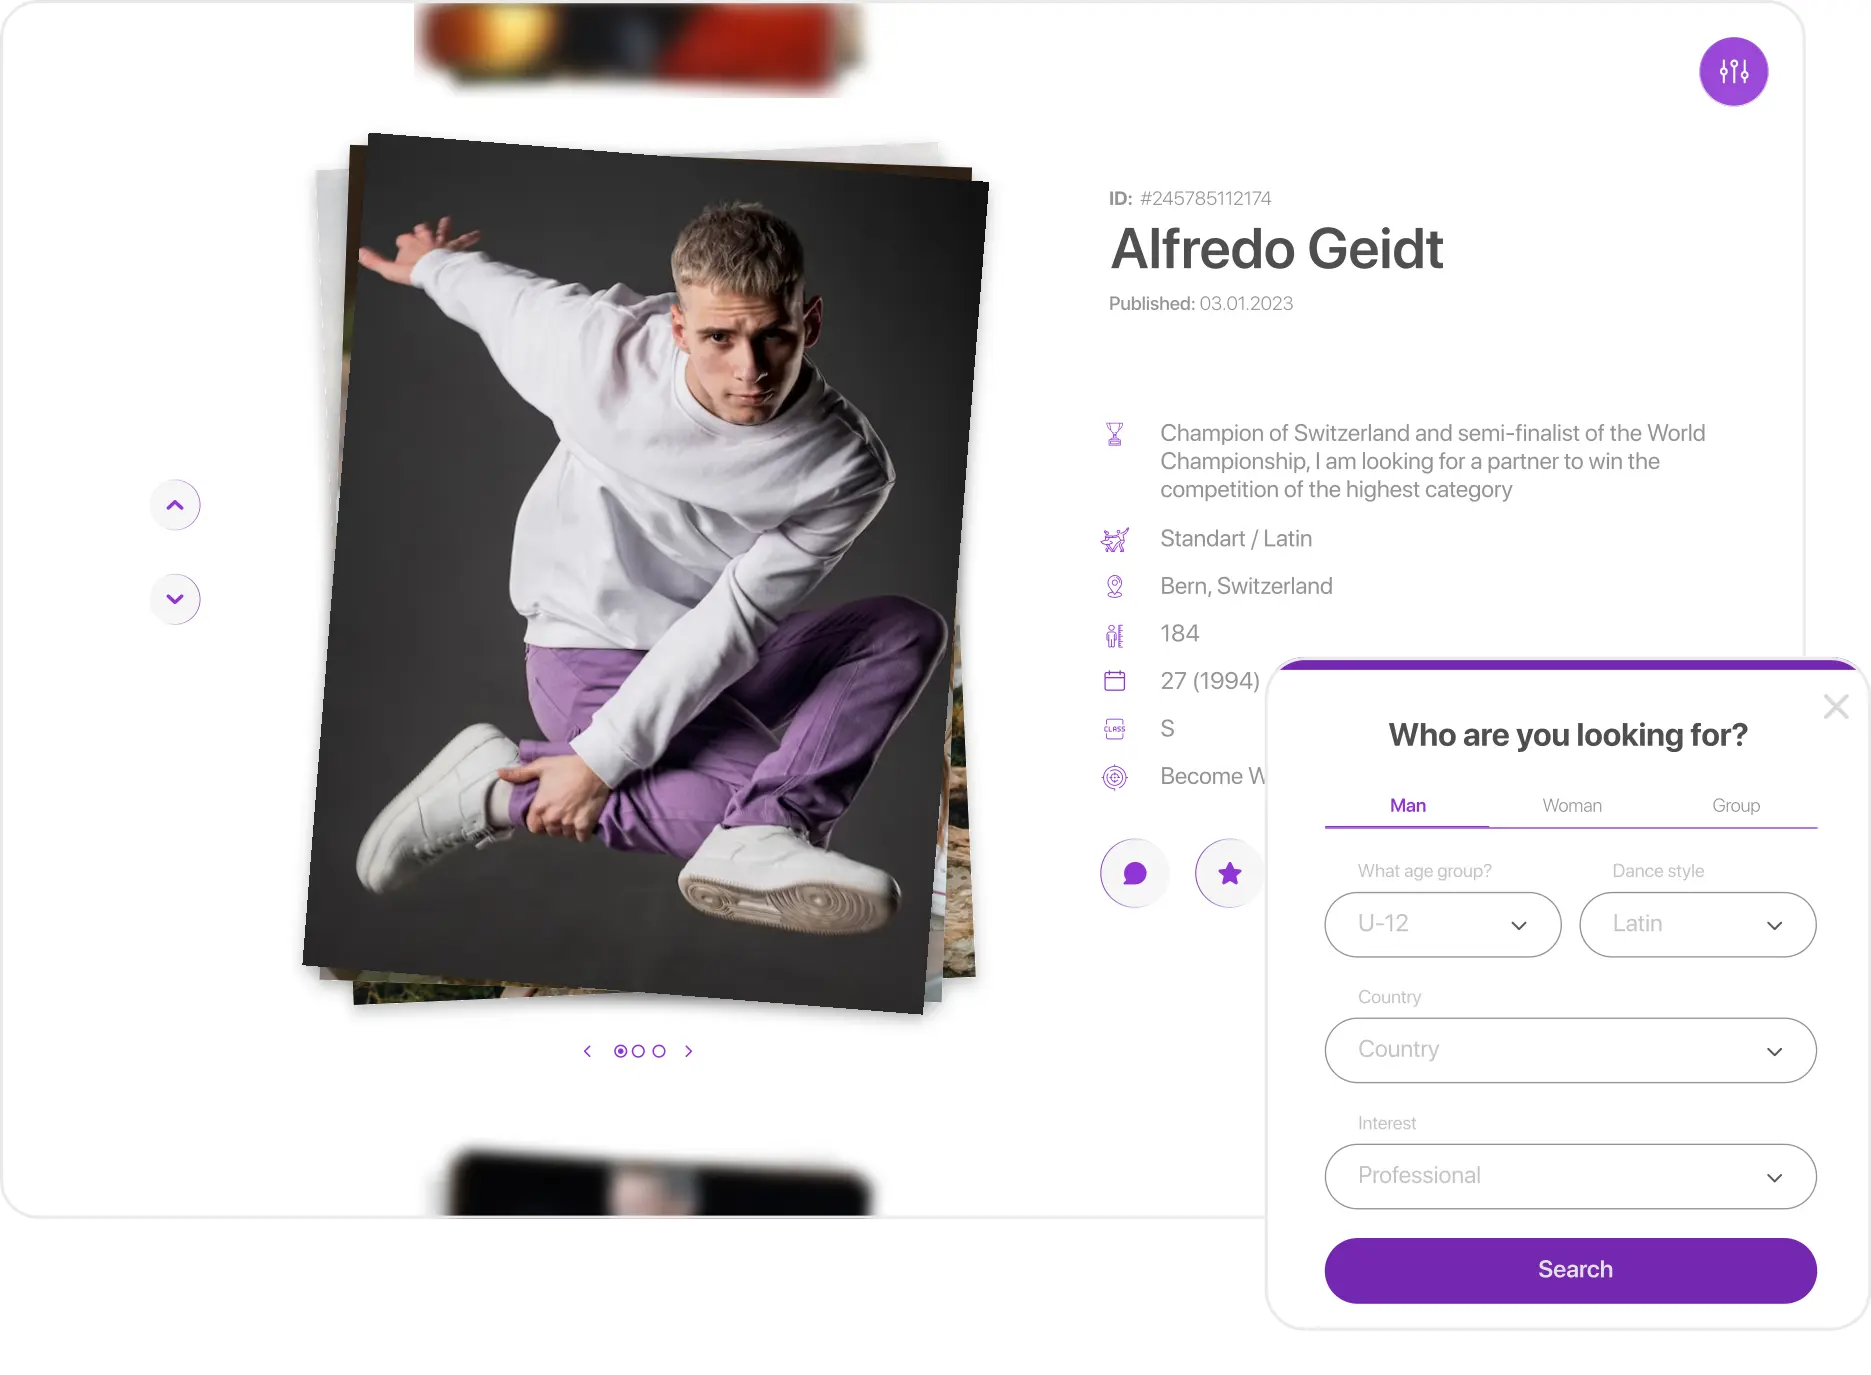Open chat with the message bubble button

[x=1134, y=873]
